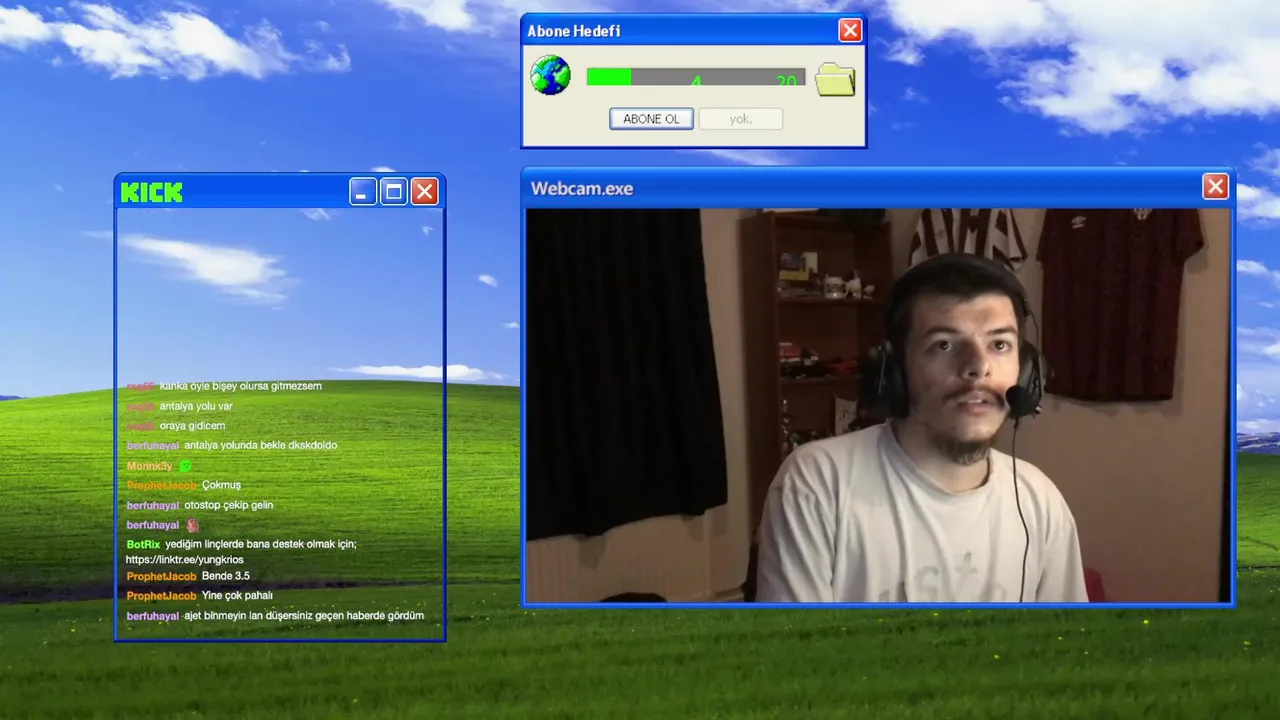Click message 'antalya yolunda bekle dkskdoldo'

pyautogui.click(x=261, y=445)
